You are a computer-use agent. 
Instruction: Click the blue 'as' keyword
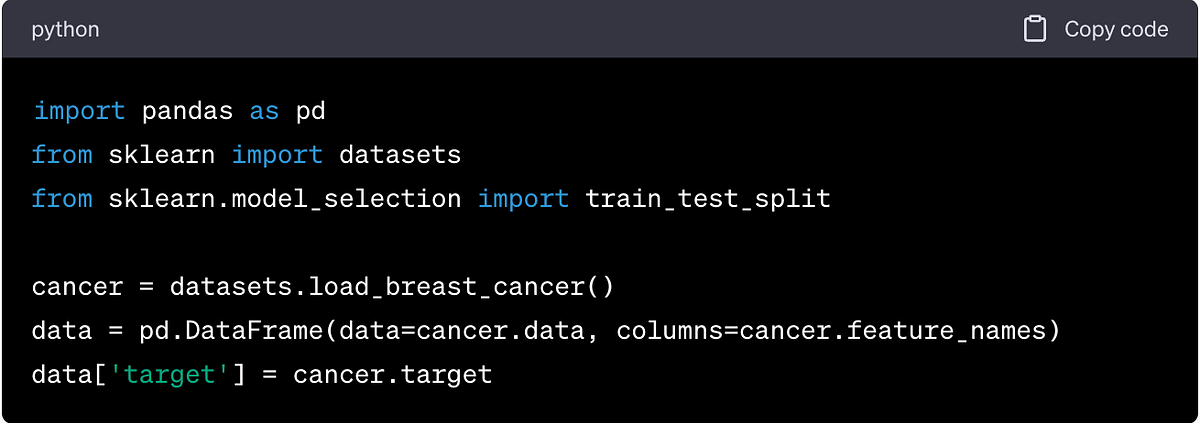[x=264, y=111]
